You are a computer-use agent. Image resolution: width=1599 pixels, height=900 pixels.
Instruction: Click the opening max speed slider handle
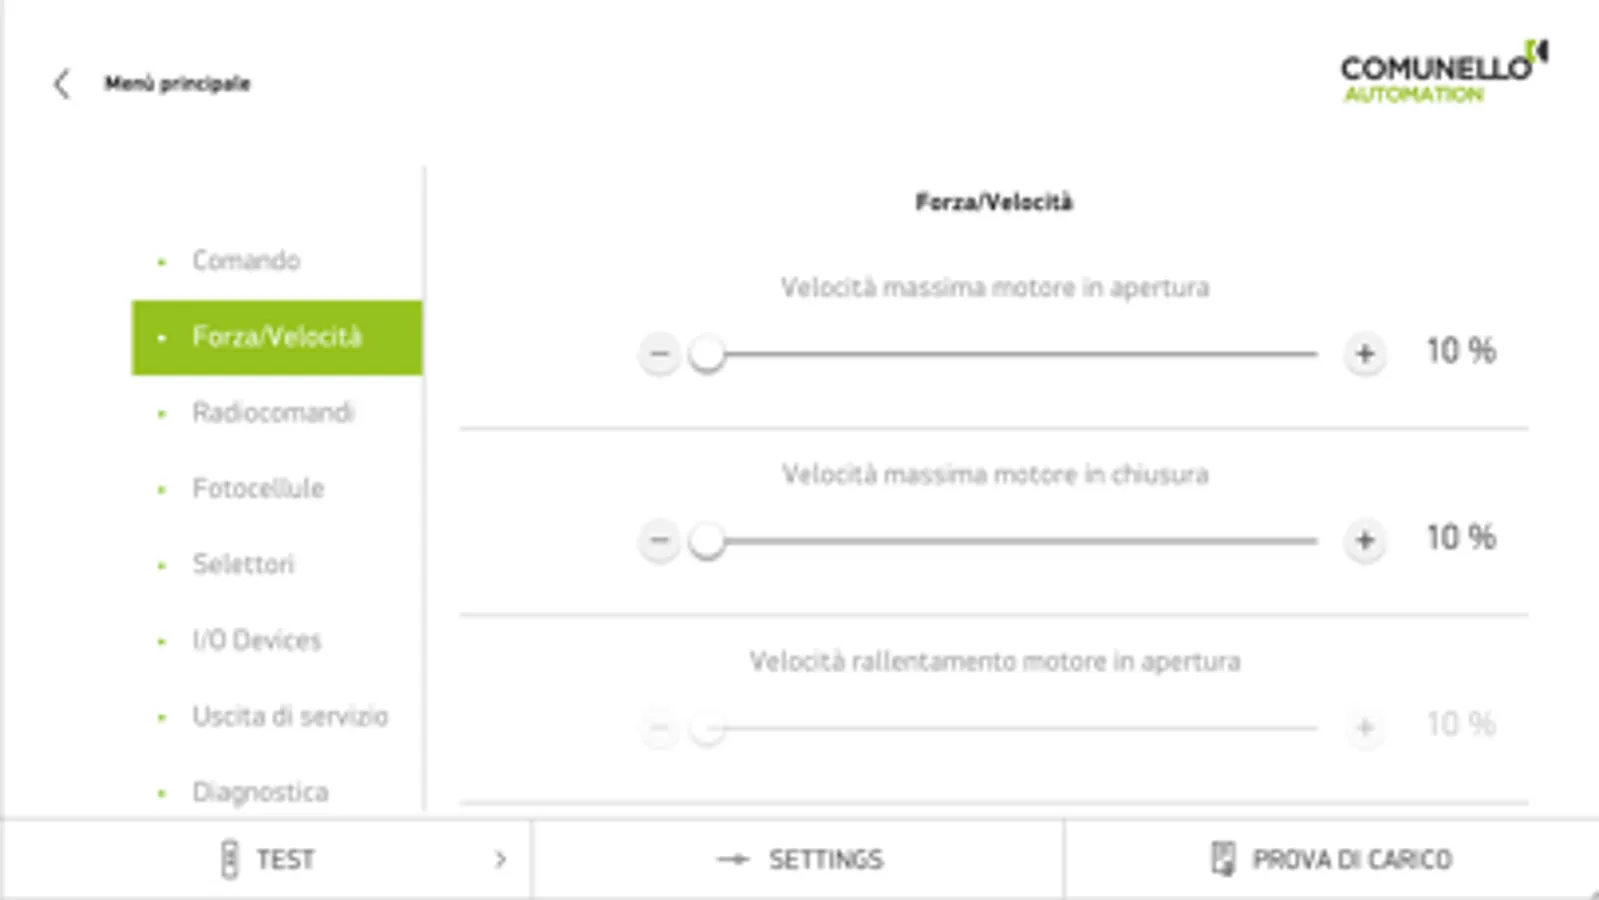707,354
